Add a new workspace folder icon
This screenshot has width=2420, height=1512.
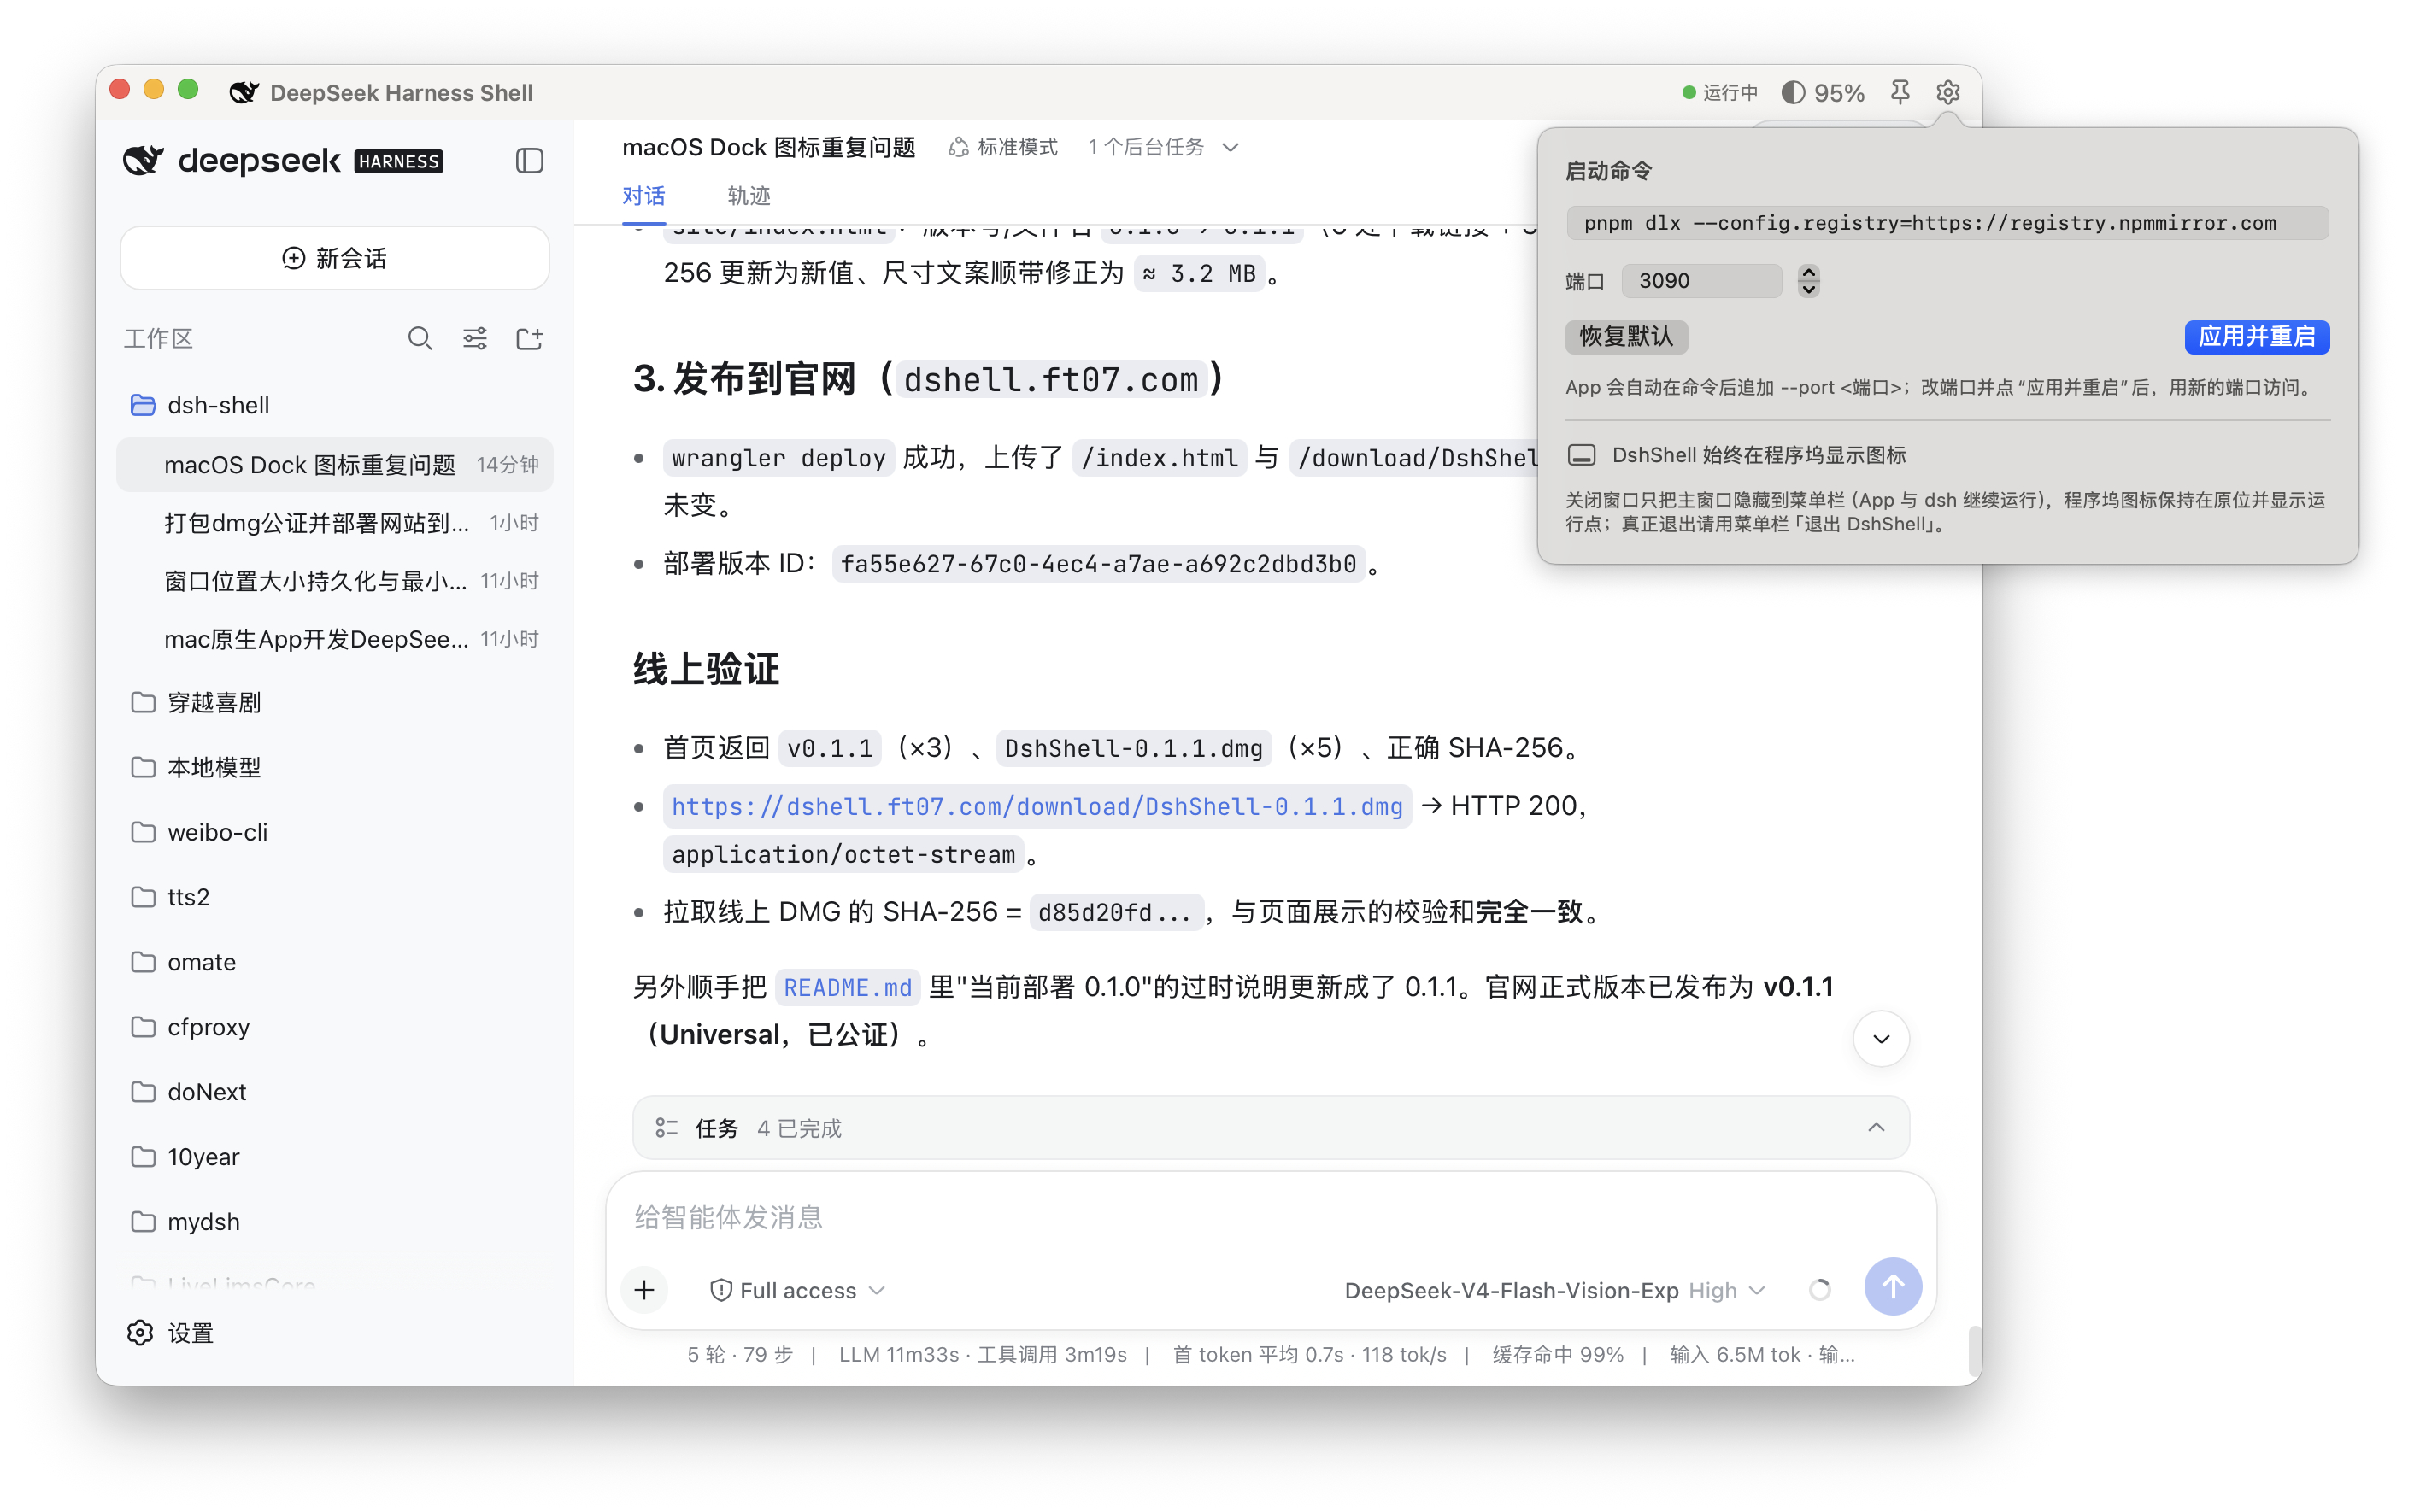tap(529, 339)
